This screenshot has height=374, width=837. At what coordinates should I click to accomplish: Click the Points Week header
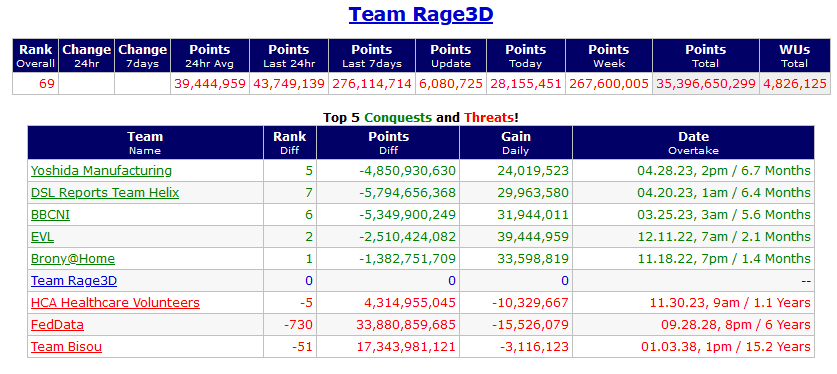click(609, 56)
